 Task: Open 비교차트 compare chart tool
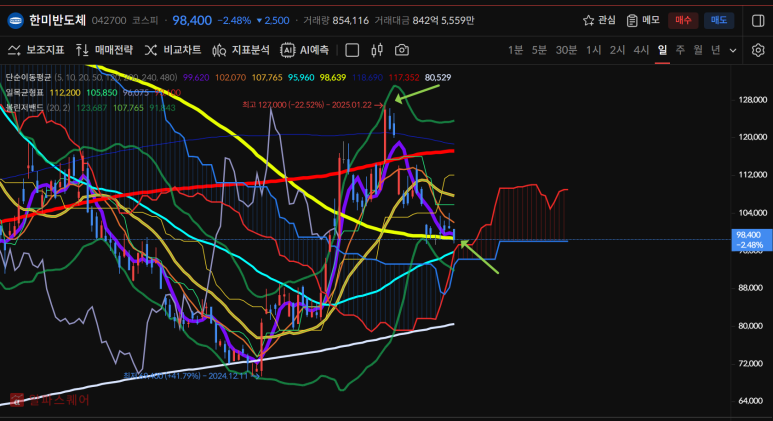[173, 50]
